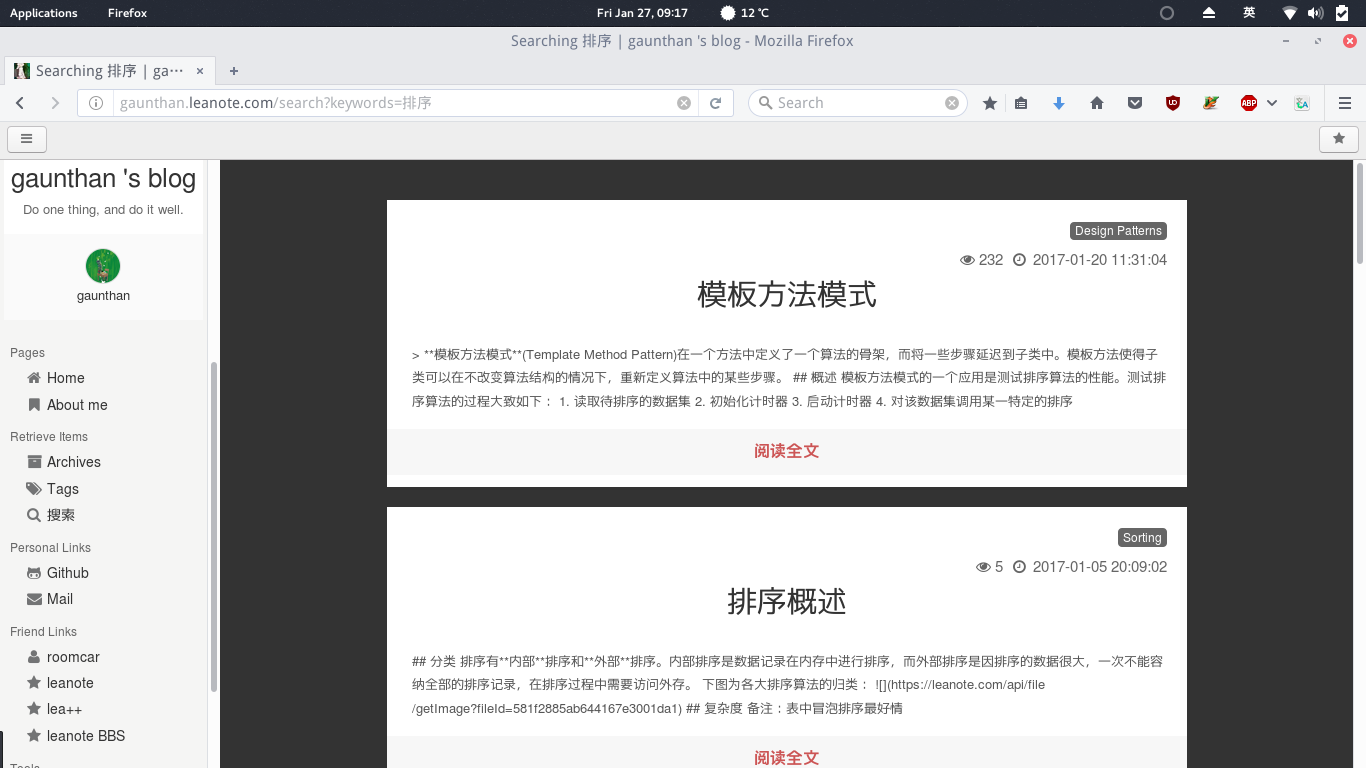Click 阅读全文 under 排序概述
1366x768 pixels.
tap(787, 757)
